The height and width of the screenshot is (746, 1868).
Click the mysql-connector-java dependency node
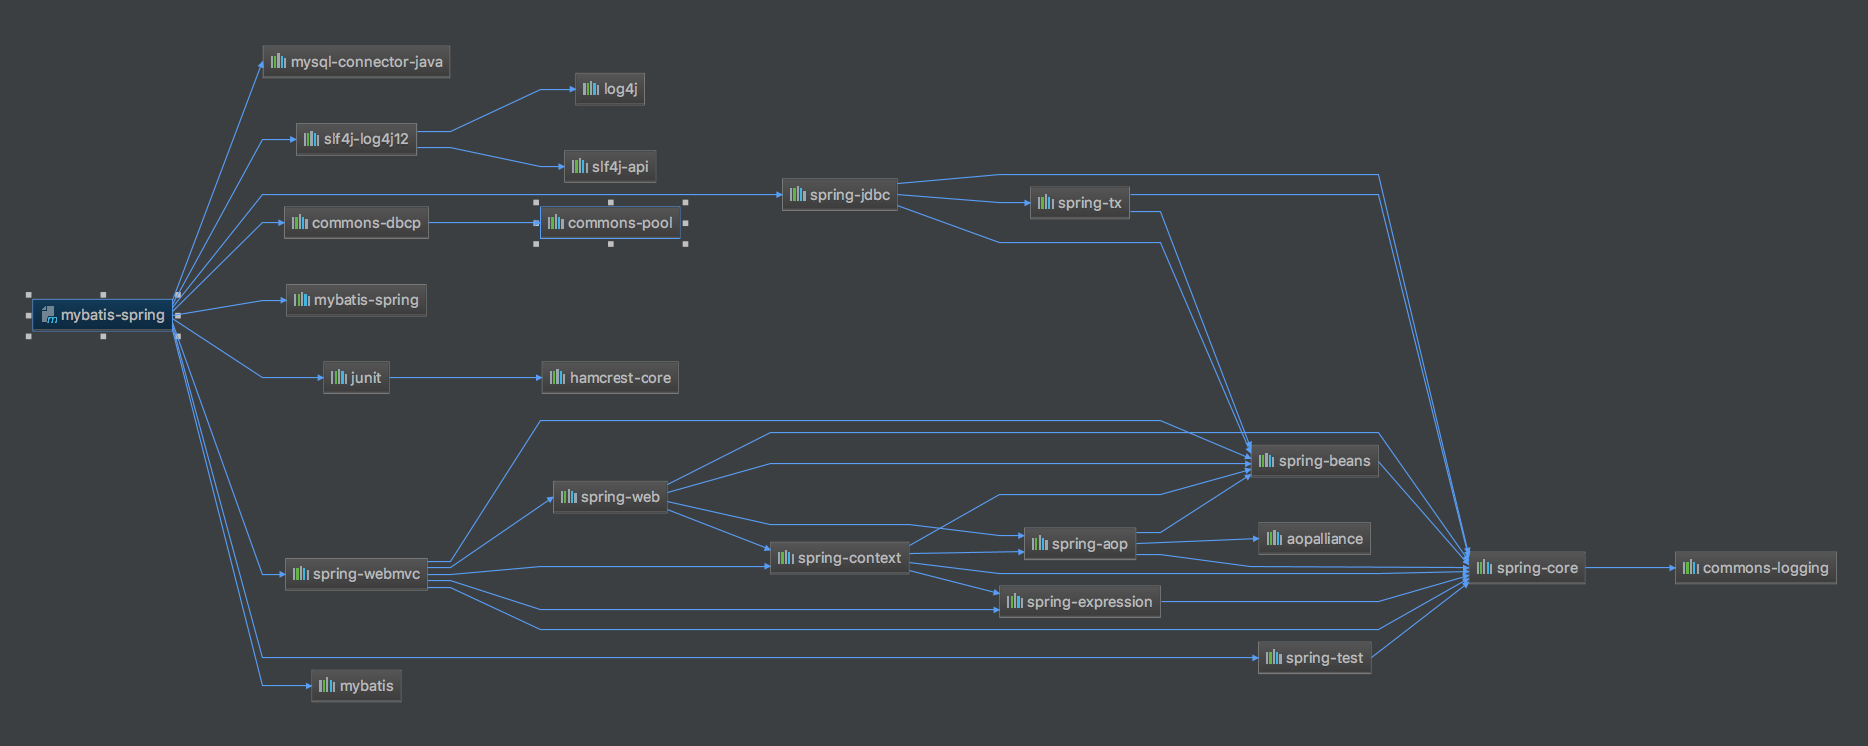click(356, 62)
